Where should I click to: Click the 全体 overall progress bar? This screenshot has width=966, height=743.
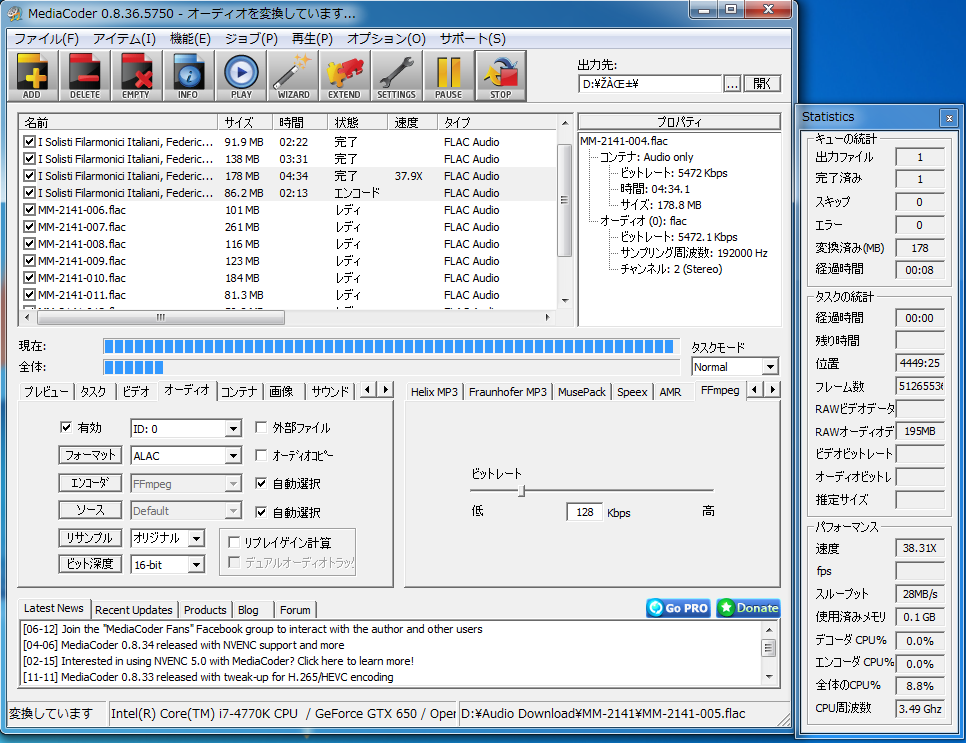click(391, 367)
